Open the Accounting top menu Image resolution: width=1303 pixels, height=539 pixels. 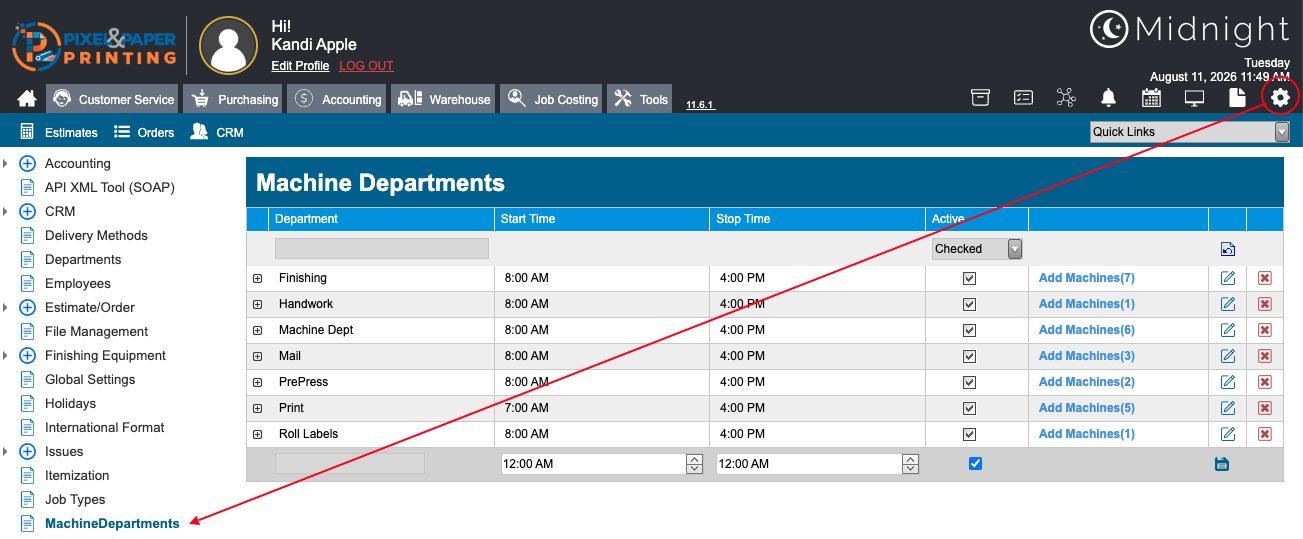coord(338,99)
